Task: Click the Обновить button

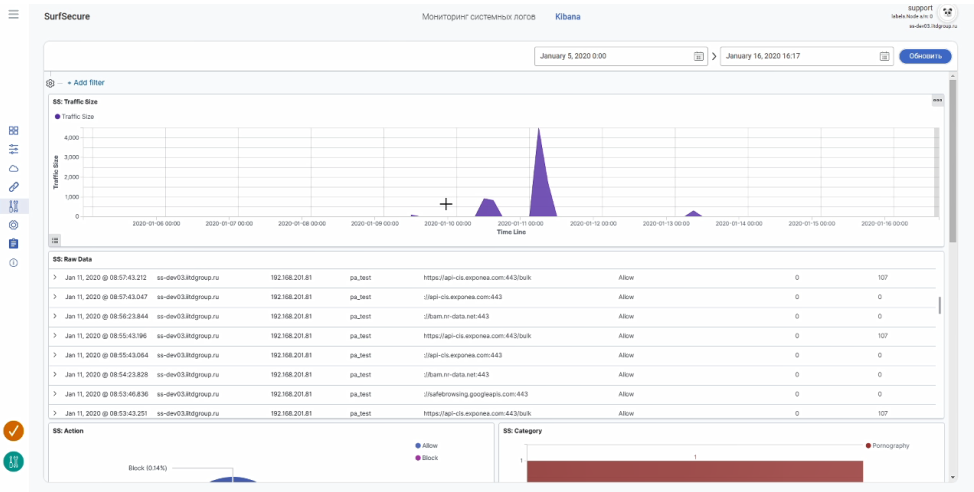Action: pyautogui.click(x=925, y=56)
